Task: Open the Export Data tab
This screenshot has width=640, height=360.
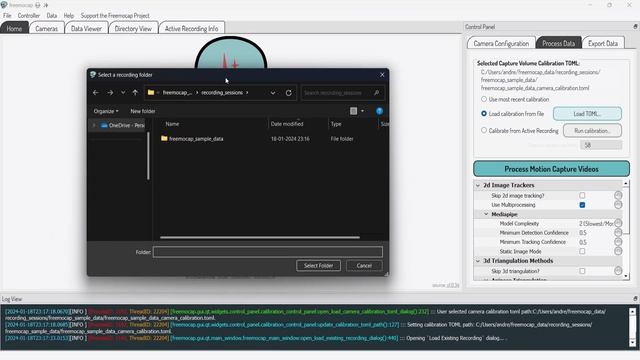Action: pyautogui.click(x=603, y=43)
